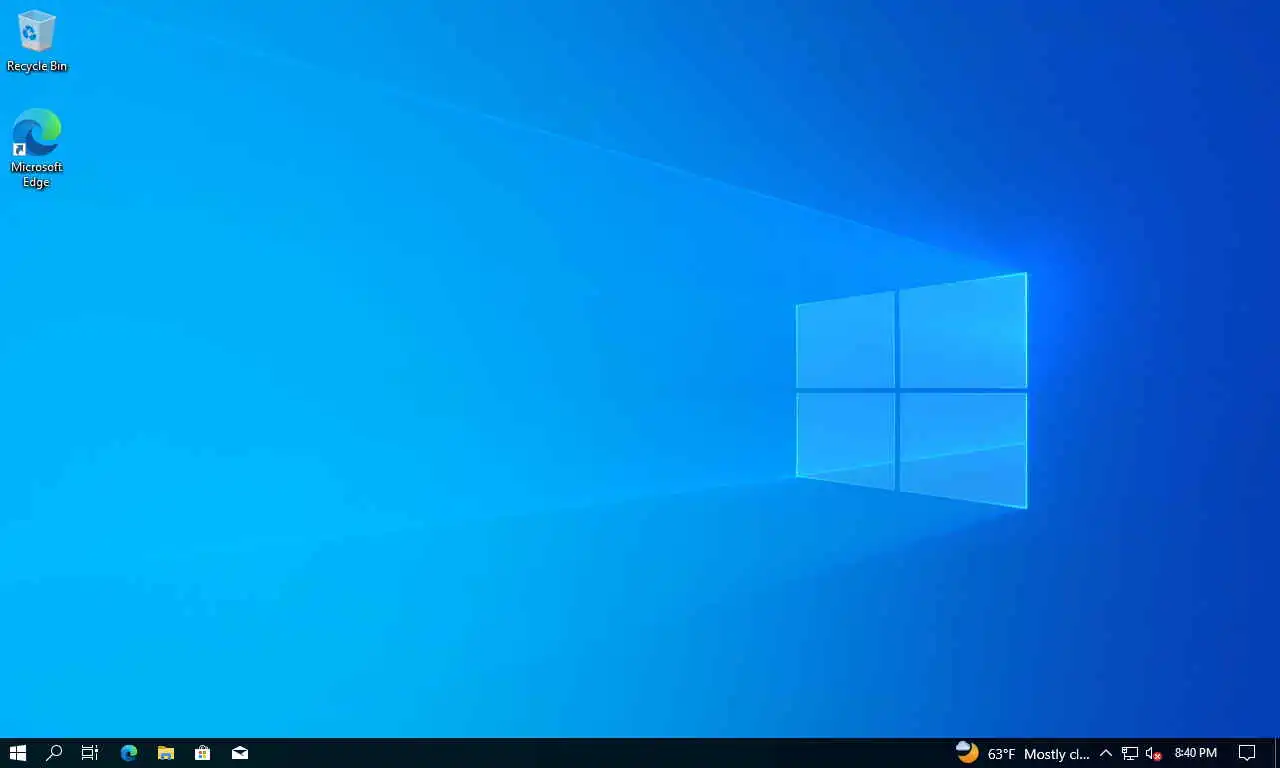Open Microsoft Store from the taskbar
The height and width of the screenshot is (768, 1280).
pos(203,753)
